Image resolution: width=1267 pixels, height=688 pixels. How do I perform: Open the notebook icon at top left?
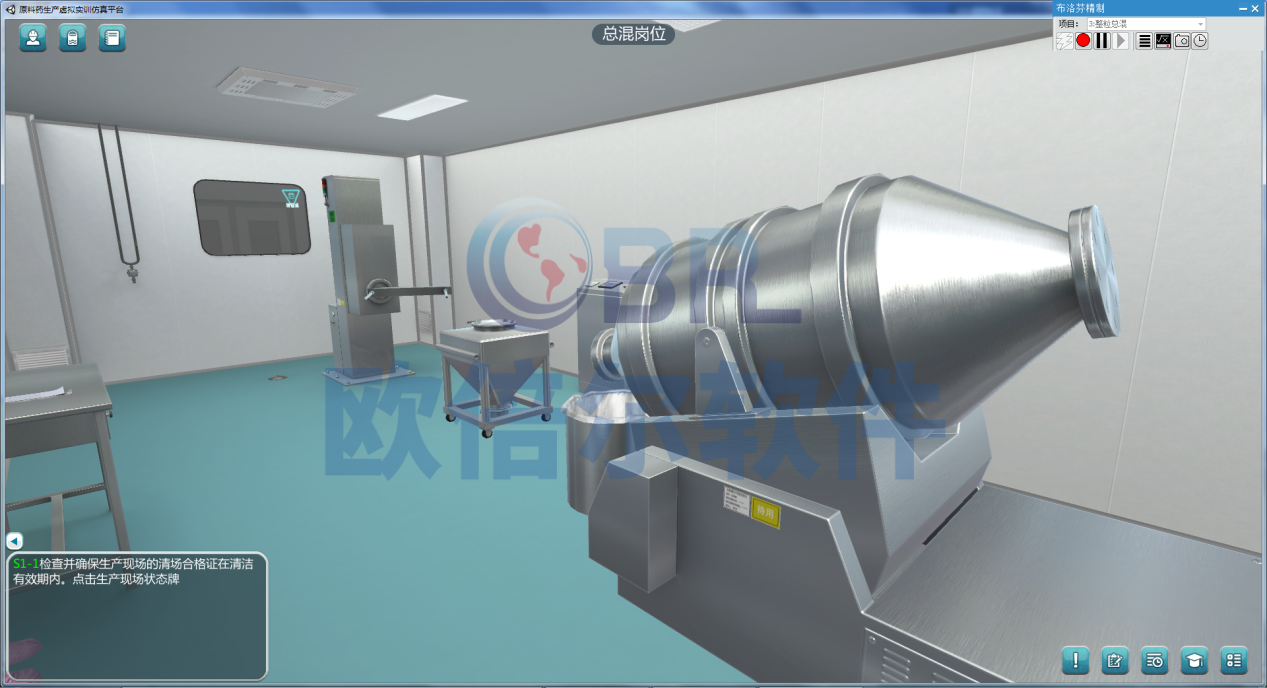pos(112,39)
